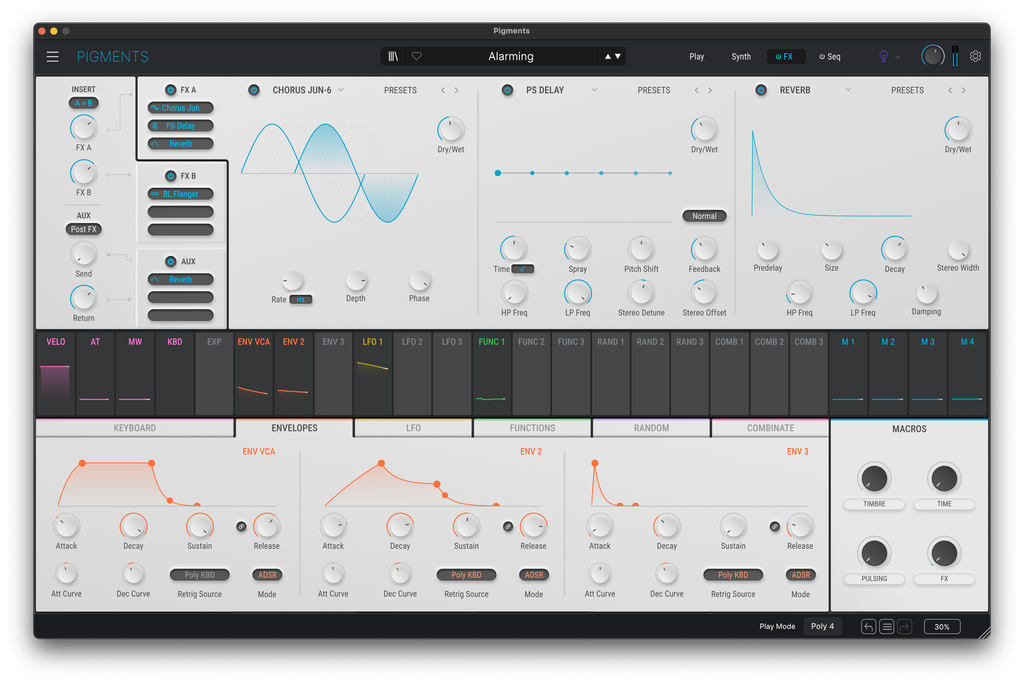Open ENV VCA ADSR mode dropdown
1024x683 pixels.
(x=267, y=575)
